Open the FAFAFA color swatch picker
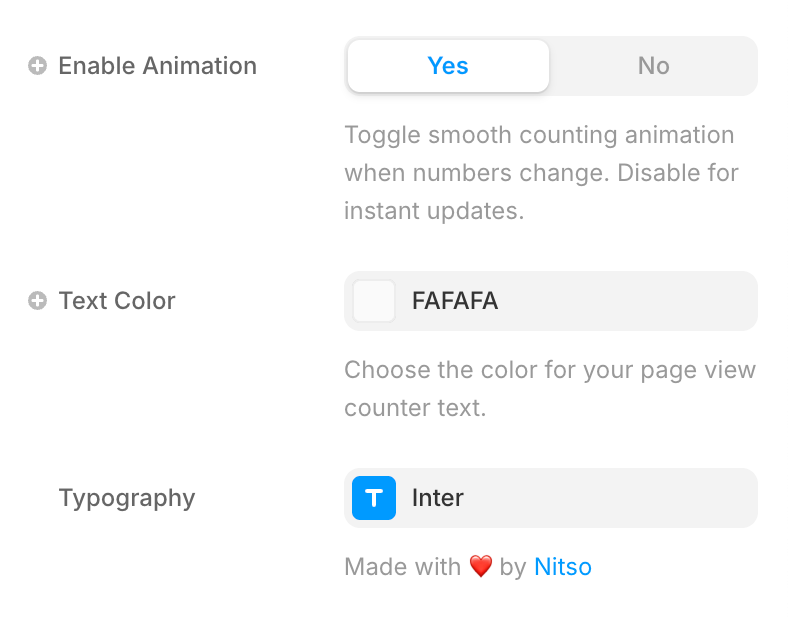Image resolution: width=788 pixels, height=618 pixels. coord(374,301)
